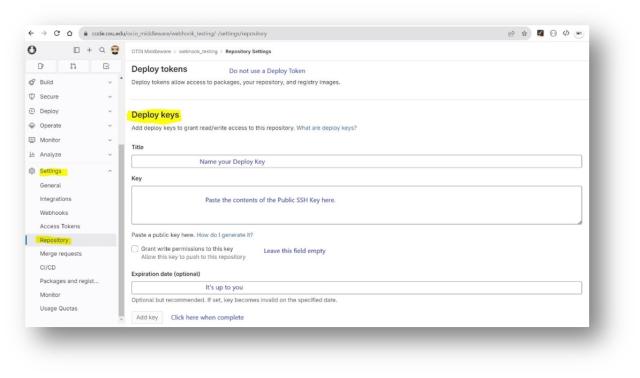Open General settings in sidebar
The height and width of the screenshot is (378, 640).
pyautogui.click(x=50, y=185)
